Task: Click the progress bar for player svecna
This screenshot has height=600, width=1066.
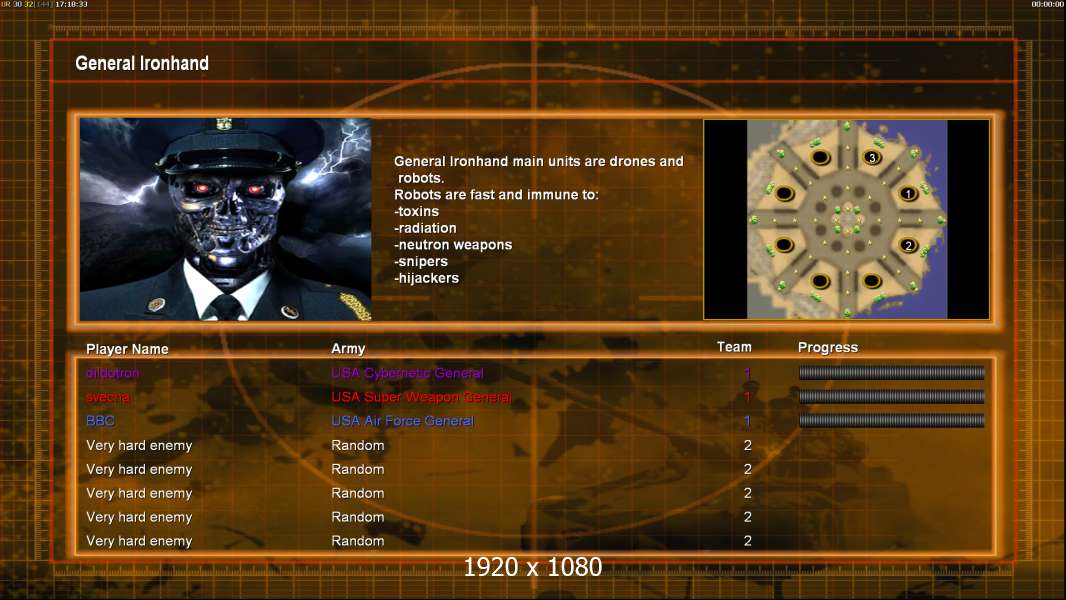Action: click(891, 396)
